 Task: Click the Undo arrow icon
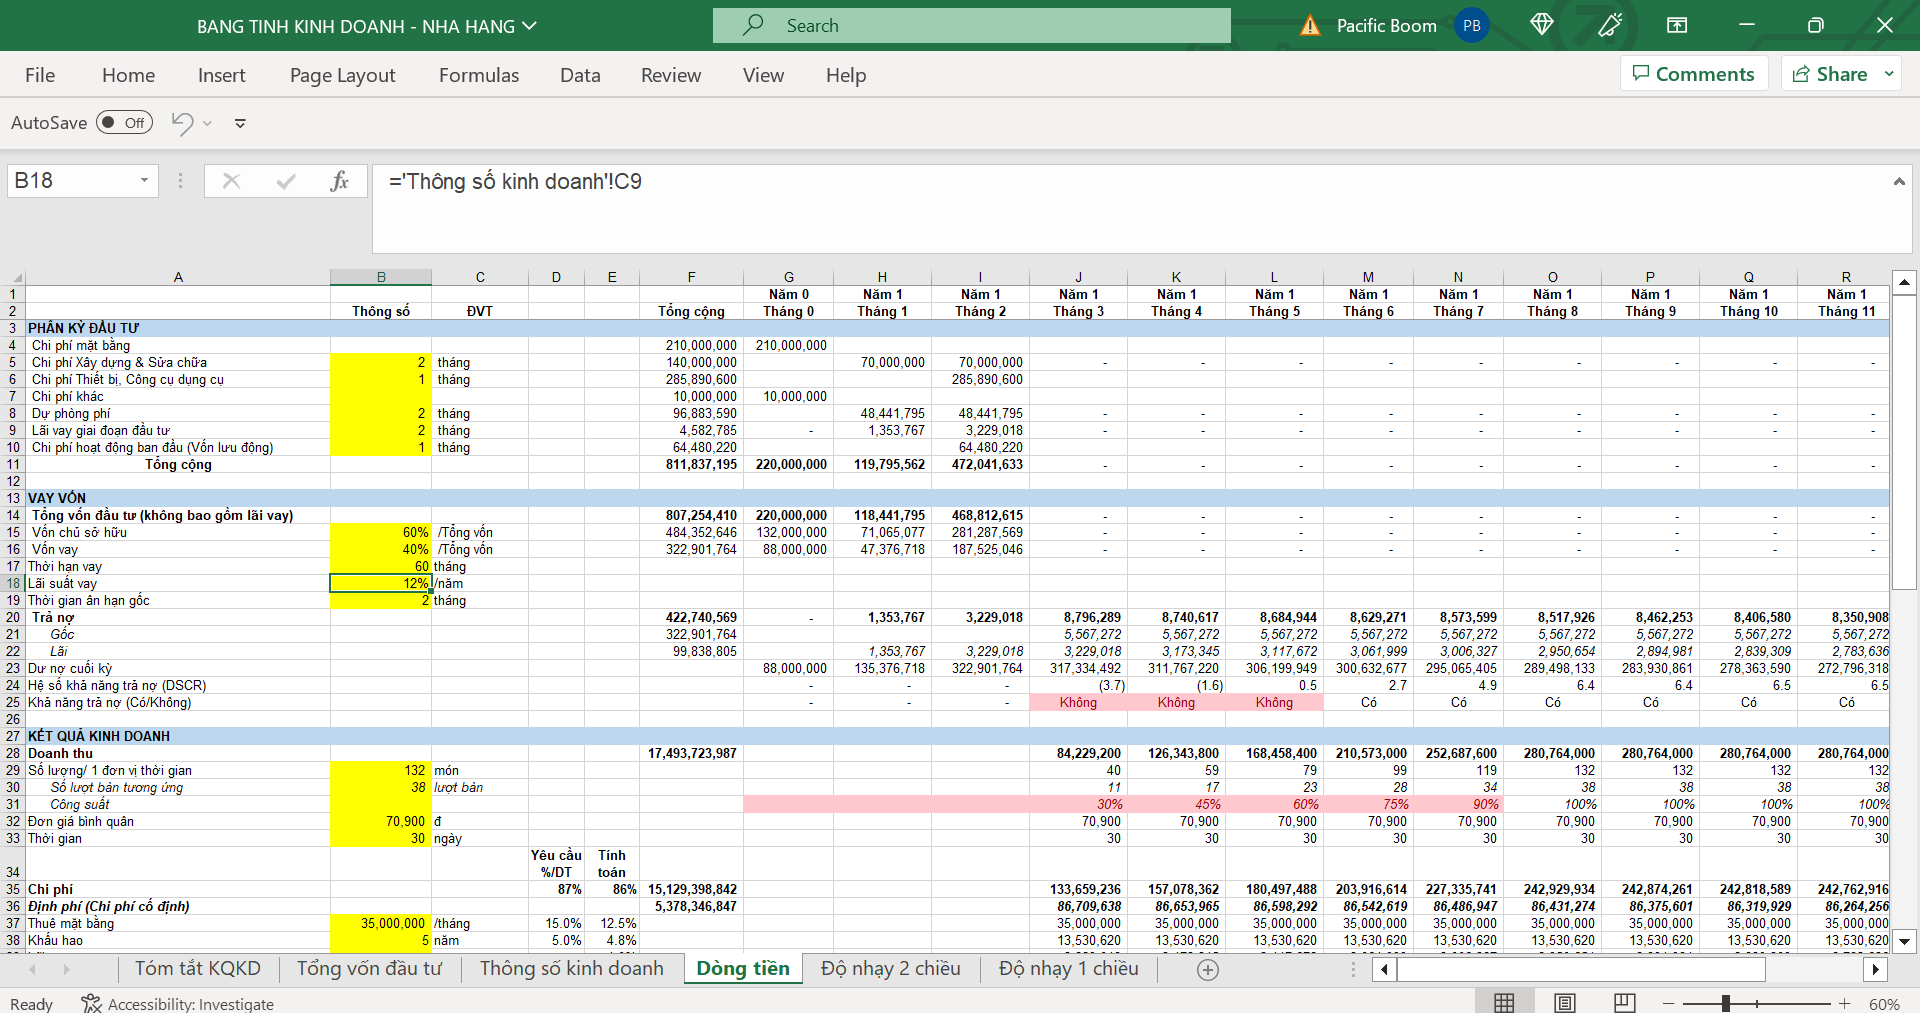tap(182, 123)
